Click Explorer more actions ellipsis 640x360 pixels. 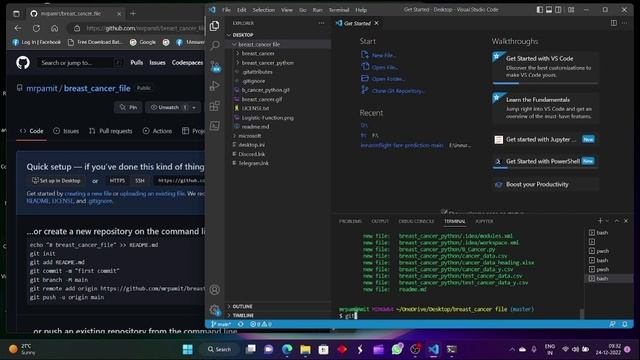(322, 23)
